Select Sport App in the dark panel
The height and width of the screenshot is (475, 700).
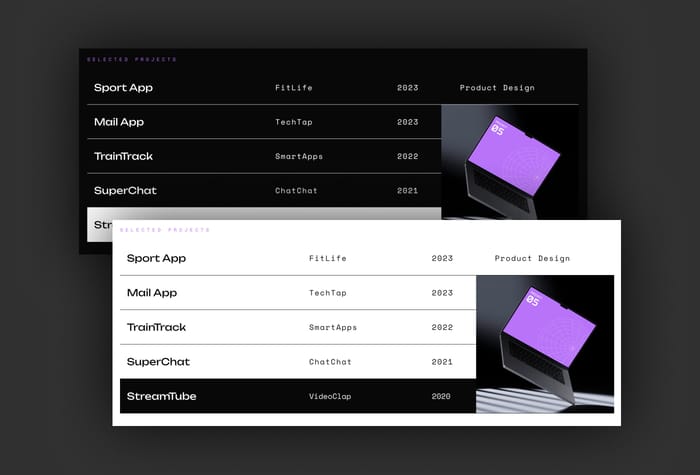[123, 88]
